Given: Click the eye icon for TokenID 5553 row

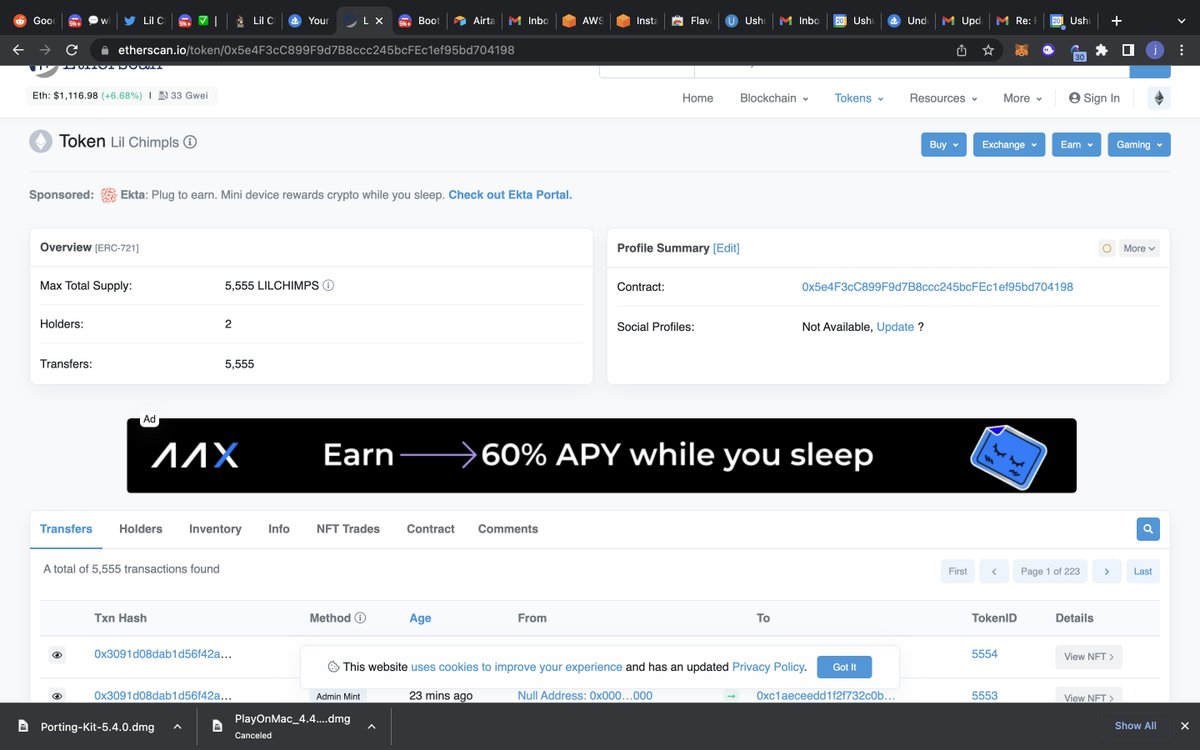Looking at the screenshot, I should point(57,695).
